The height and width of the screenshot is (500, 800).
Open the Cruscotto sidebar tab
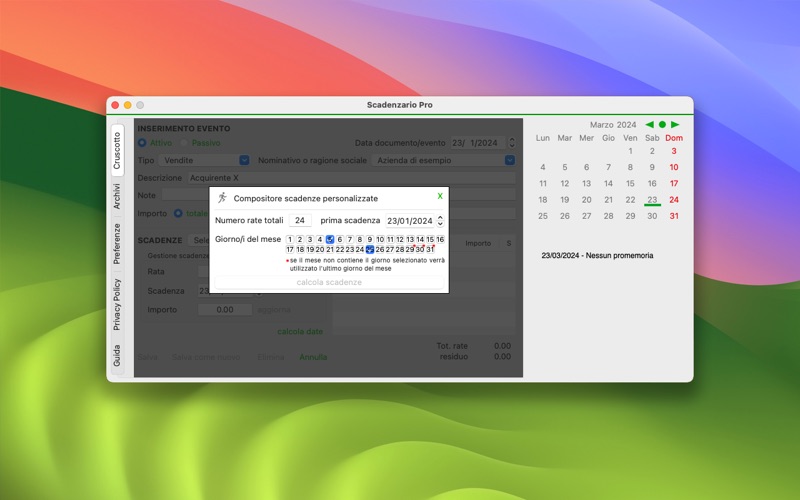[x=117, y=151]
